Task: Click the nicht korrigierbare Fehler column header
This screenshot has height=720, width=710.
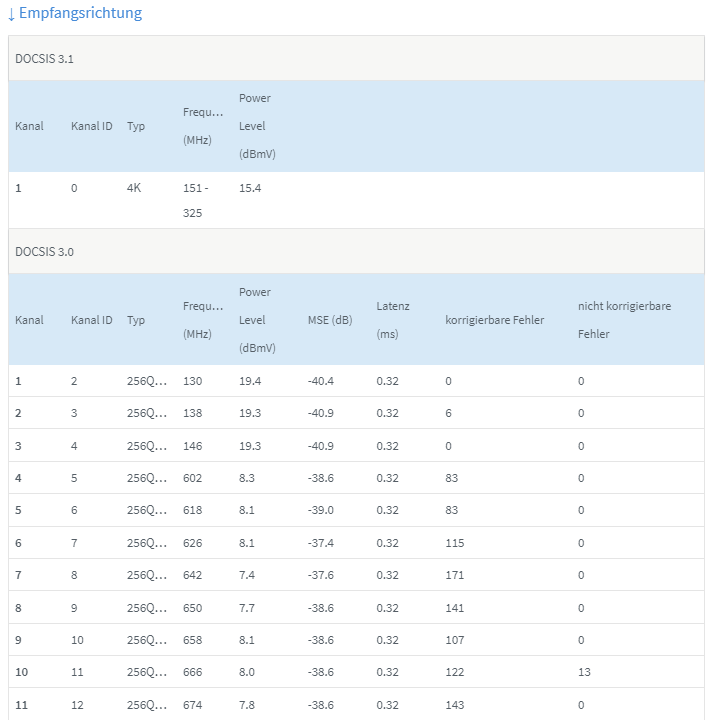Action: click(624, 319)
